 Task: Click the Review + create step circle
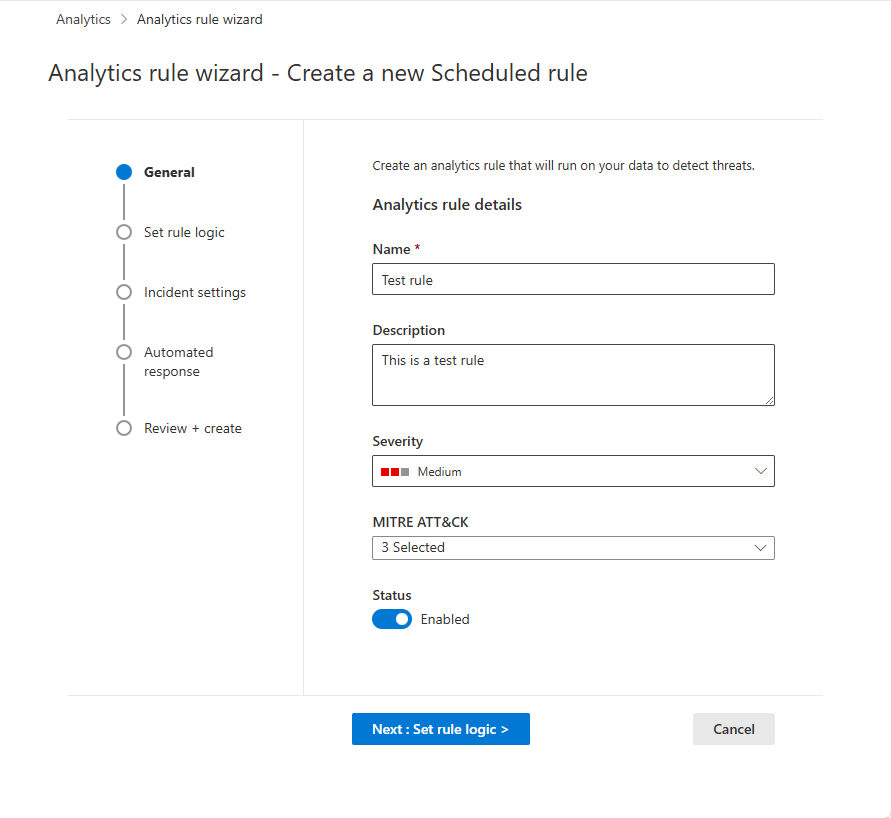[123, 427]
